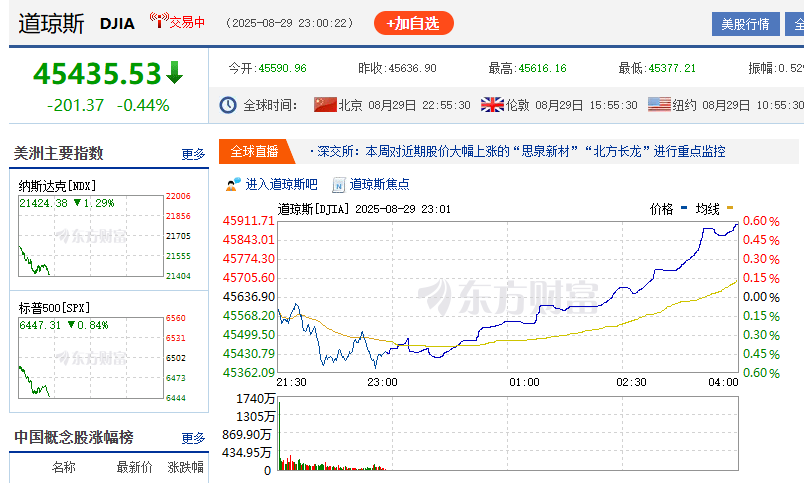This screenshot has height=483, width=804.
Task: Click the 美洲主要指数 section heading
Action: point(58,153)
